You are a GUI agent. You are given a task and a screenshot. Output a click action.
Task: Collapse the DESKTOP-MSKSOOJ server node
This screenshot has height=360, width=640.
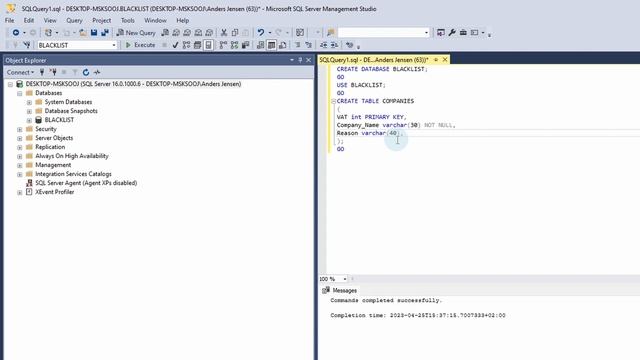pyautogui.click(x=10, y=84)
